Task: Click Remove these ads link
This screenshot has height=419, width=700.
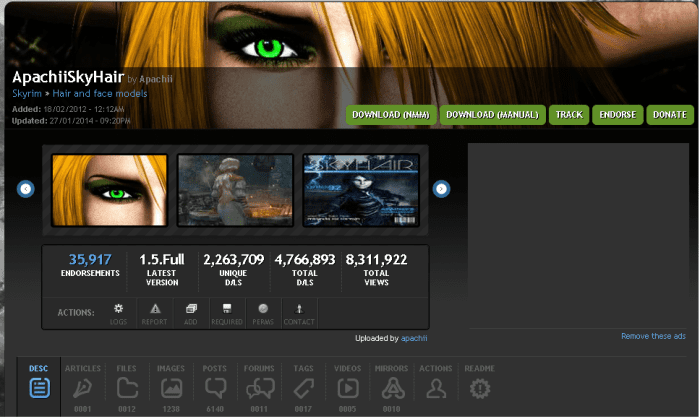Action: pyautogui.click(x=653, y=336)
